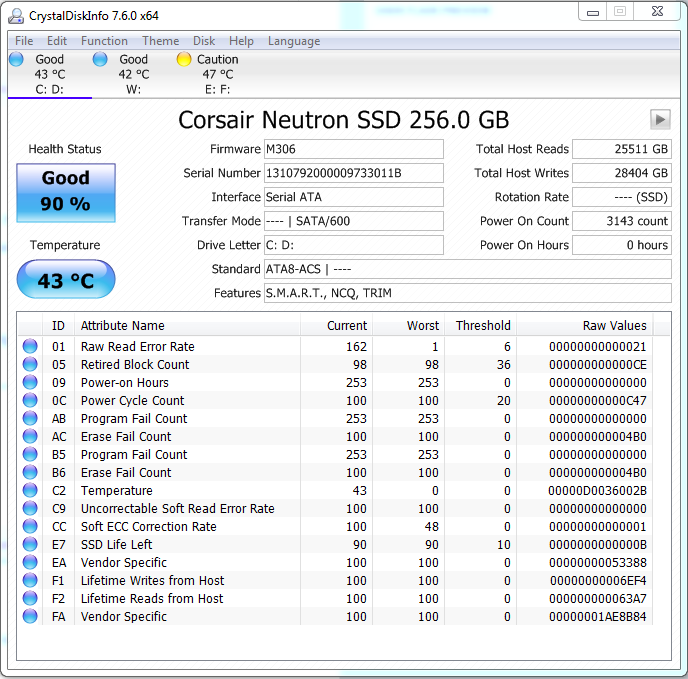The image size is (688, 679).
Task: Click the next disk arrow button
Action: [659, 119]
